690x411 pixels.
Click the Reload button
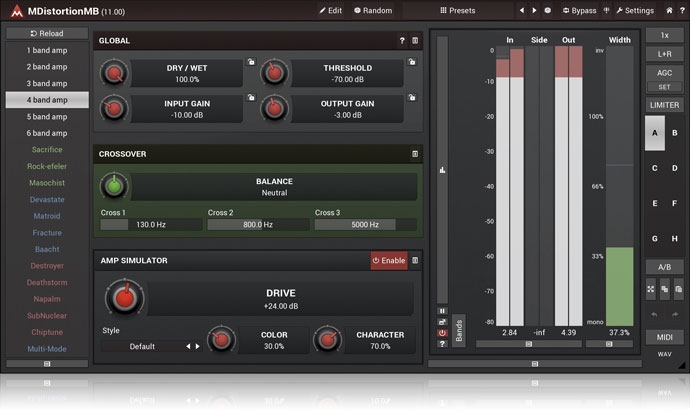pos(46,33)
